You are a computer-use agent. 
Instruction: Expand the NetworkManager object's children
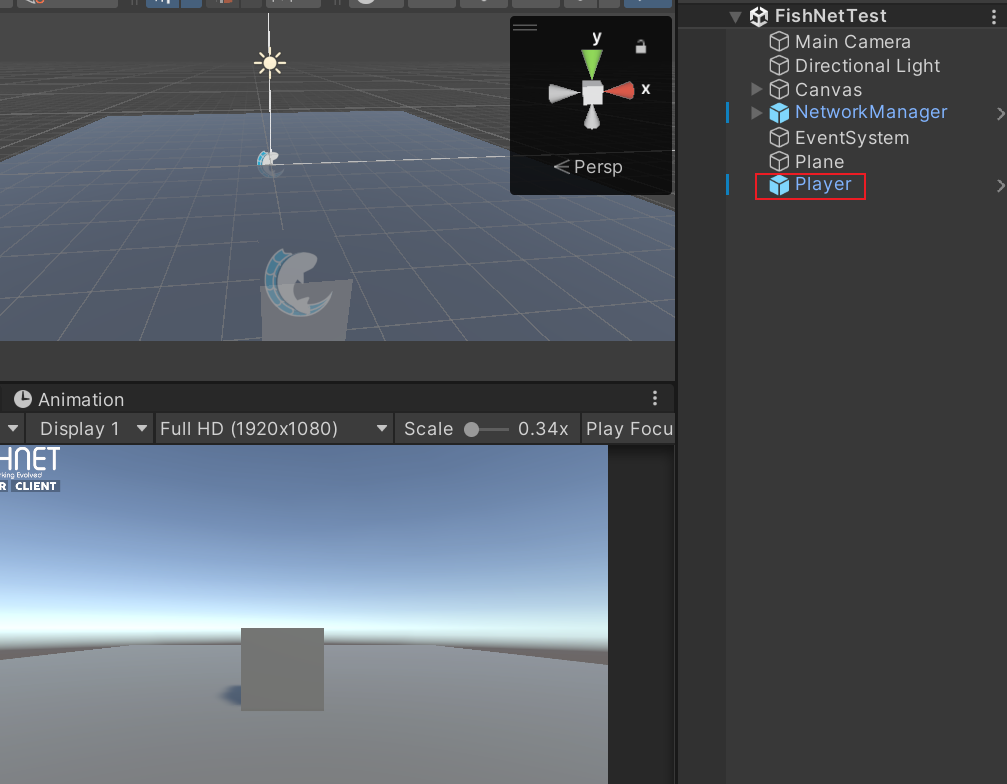tap(757, 113)
